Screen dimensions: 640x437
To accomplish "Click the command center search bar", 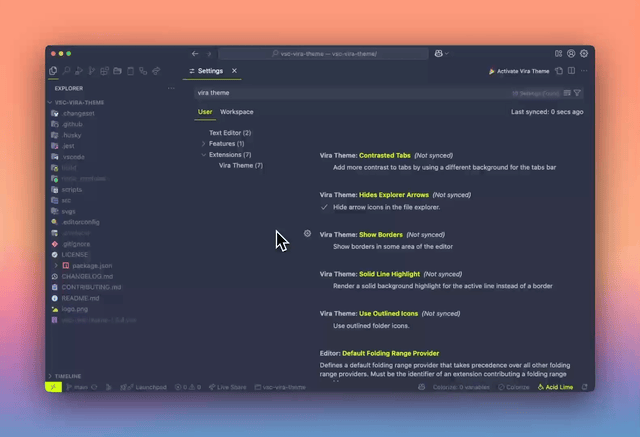I will (x=323, y=53).
